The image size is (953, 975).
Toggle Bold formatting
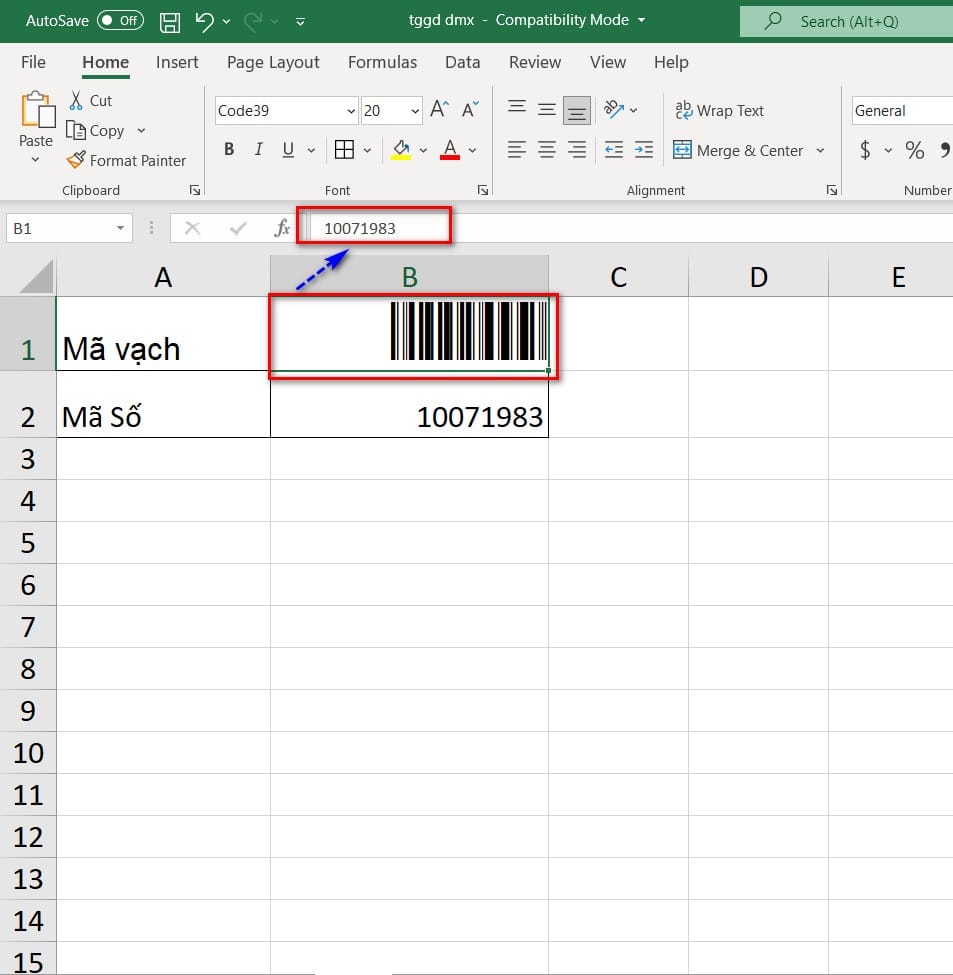(x=229, y=149)
